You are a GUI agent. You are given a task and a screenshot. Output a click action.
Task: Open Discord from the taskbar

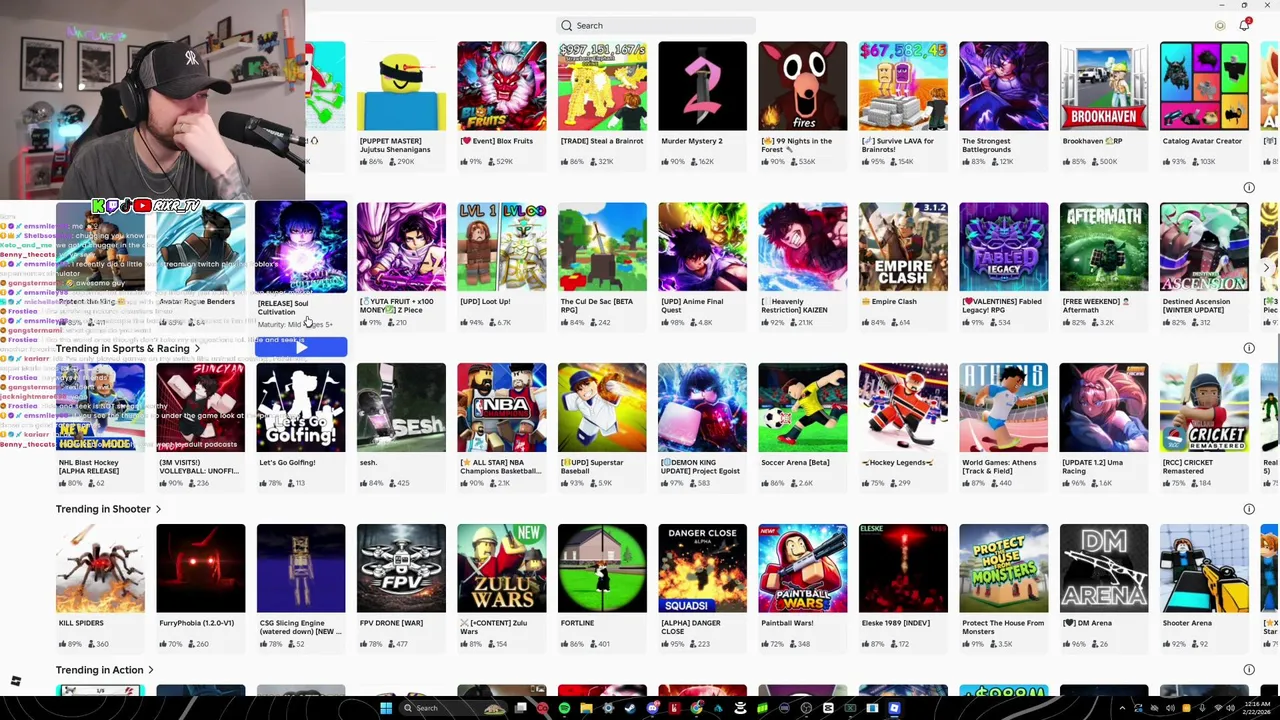click(653, 708)
